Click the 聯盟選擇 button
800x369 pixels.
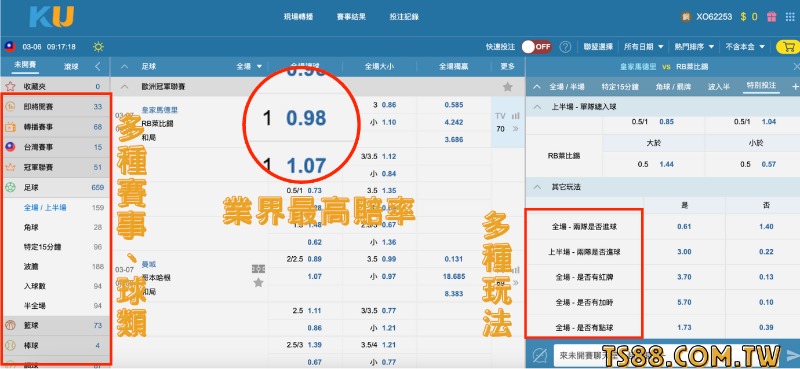(x=598, y=47)
